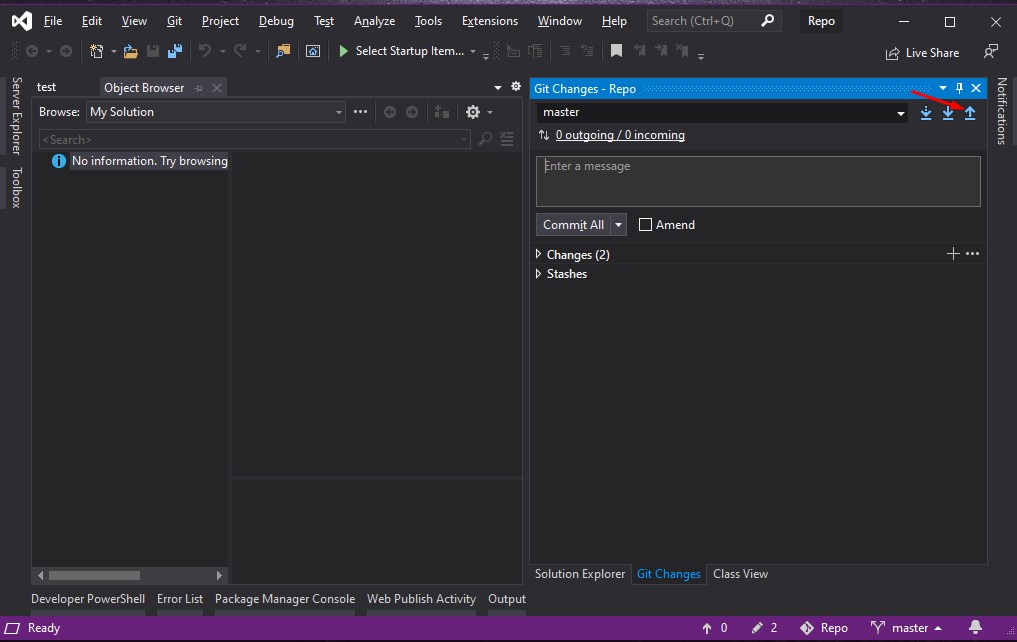The image size is (1017, 642).
Task: Click the Enter a message commit box
Action: tap(757, 180)
